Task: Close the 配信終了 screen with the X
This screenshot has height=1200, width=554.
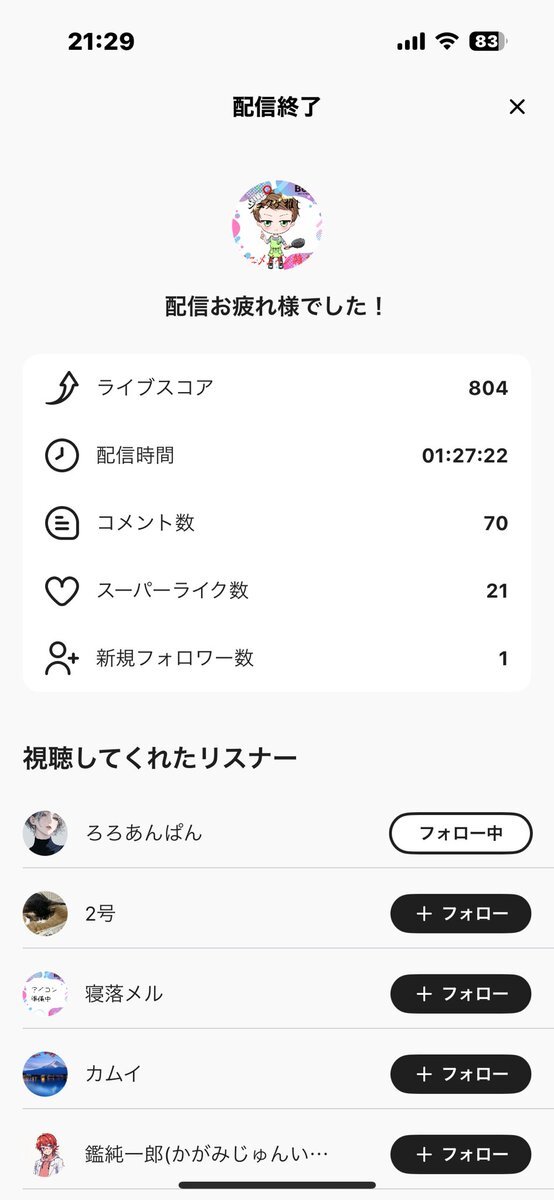Action: pyautogui.click(x=517, y=107)
